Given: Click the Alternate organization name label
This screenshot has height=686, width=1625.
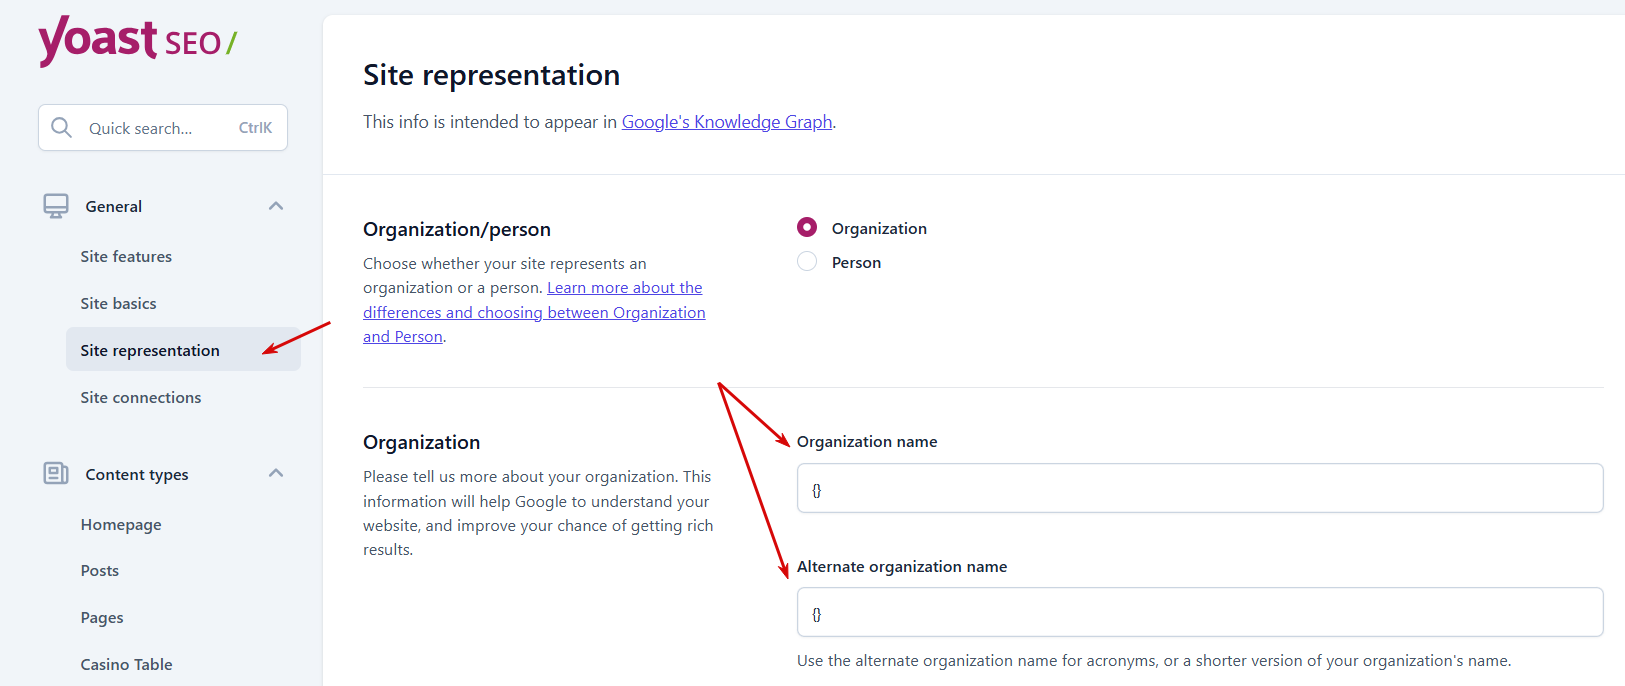Looking at the screenshot, I should click(x=902, y=567).
